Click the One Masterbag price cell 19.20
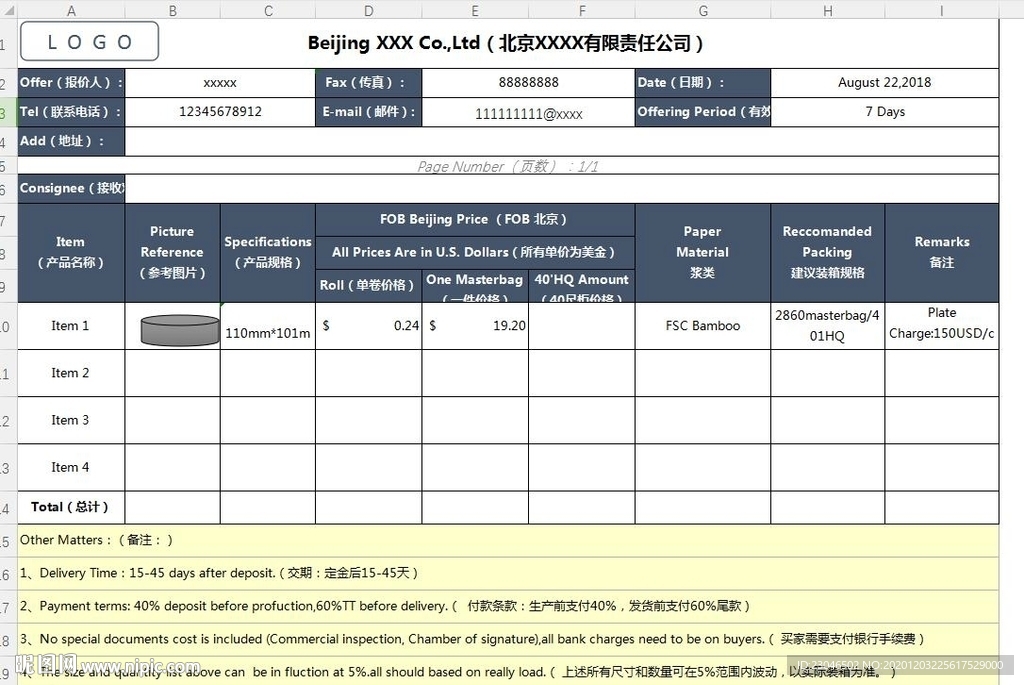Image resolution: width=1024 pixels, height=685 pixels. point(475,326)
